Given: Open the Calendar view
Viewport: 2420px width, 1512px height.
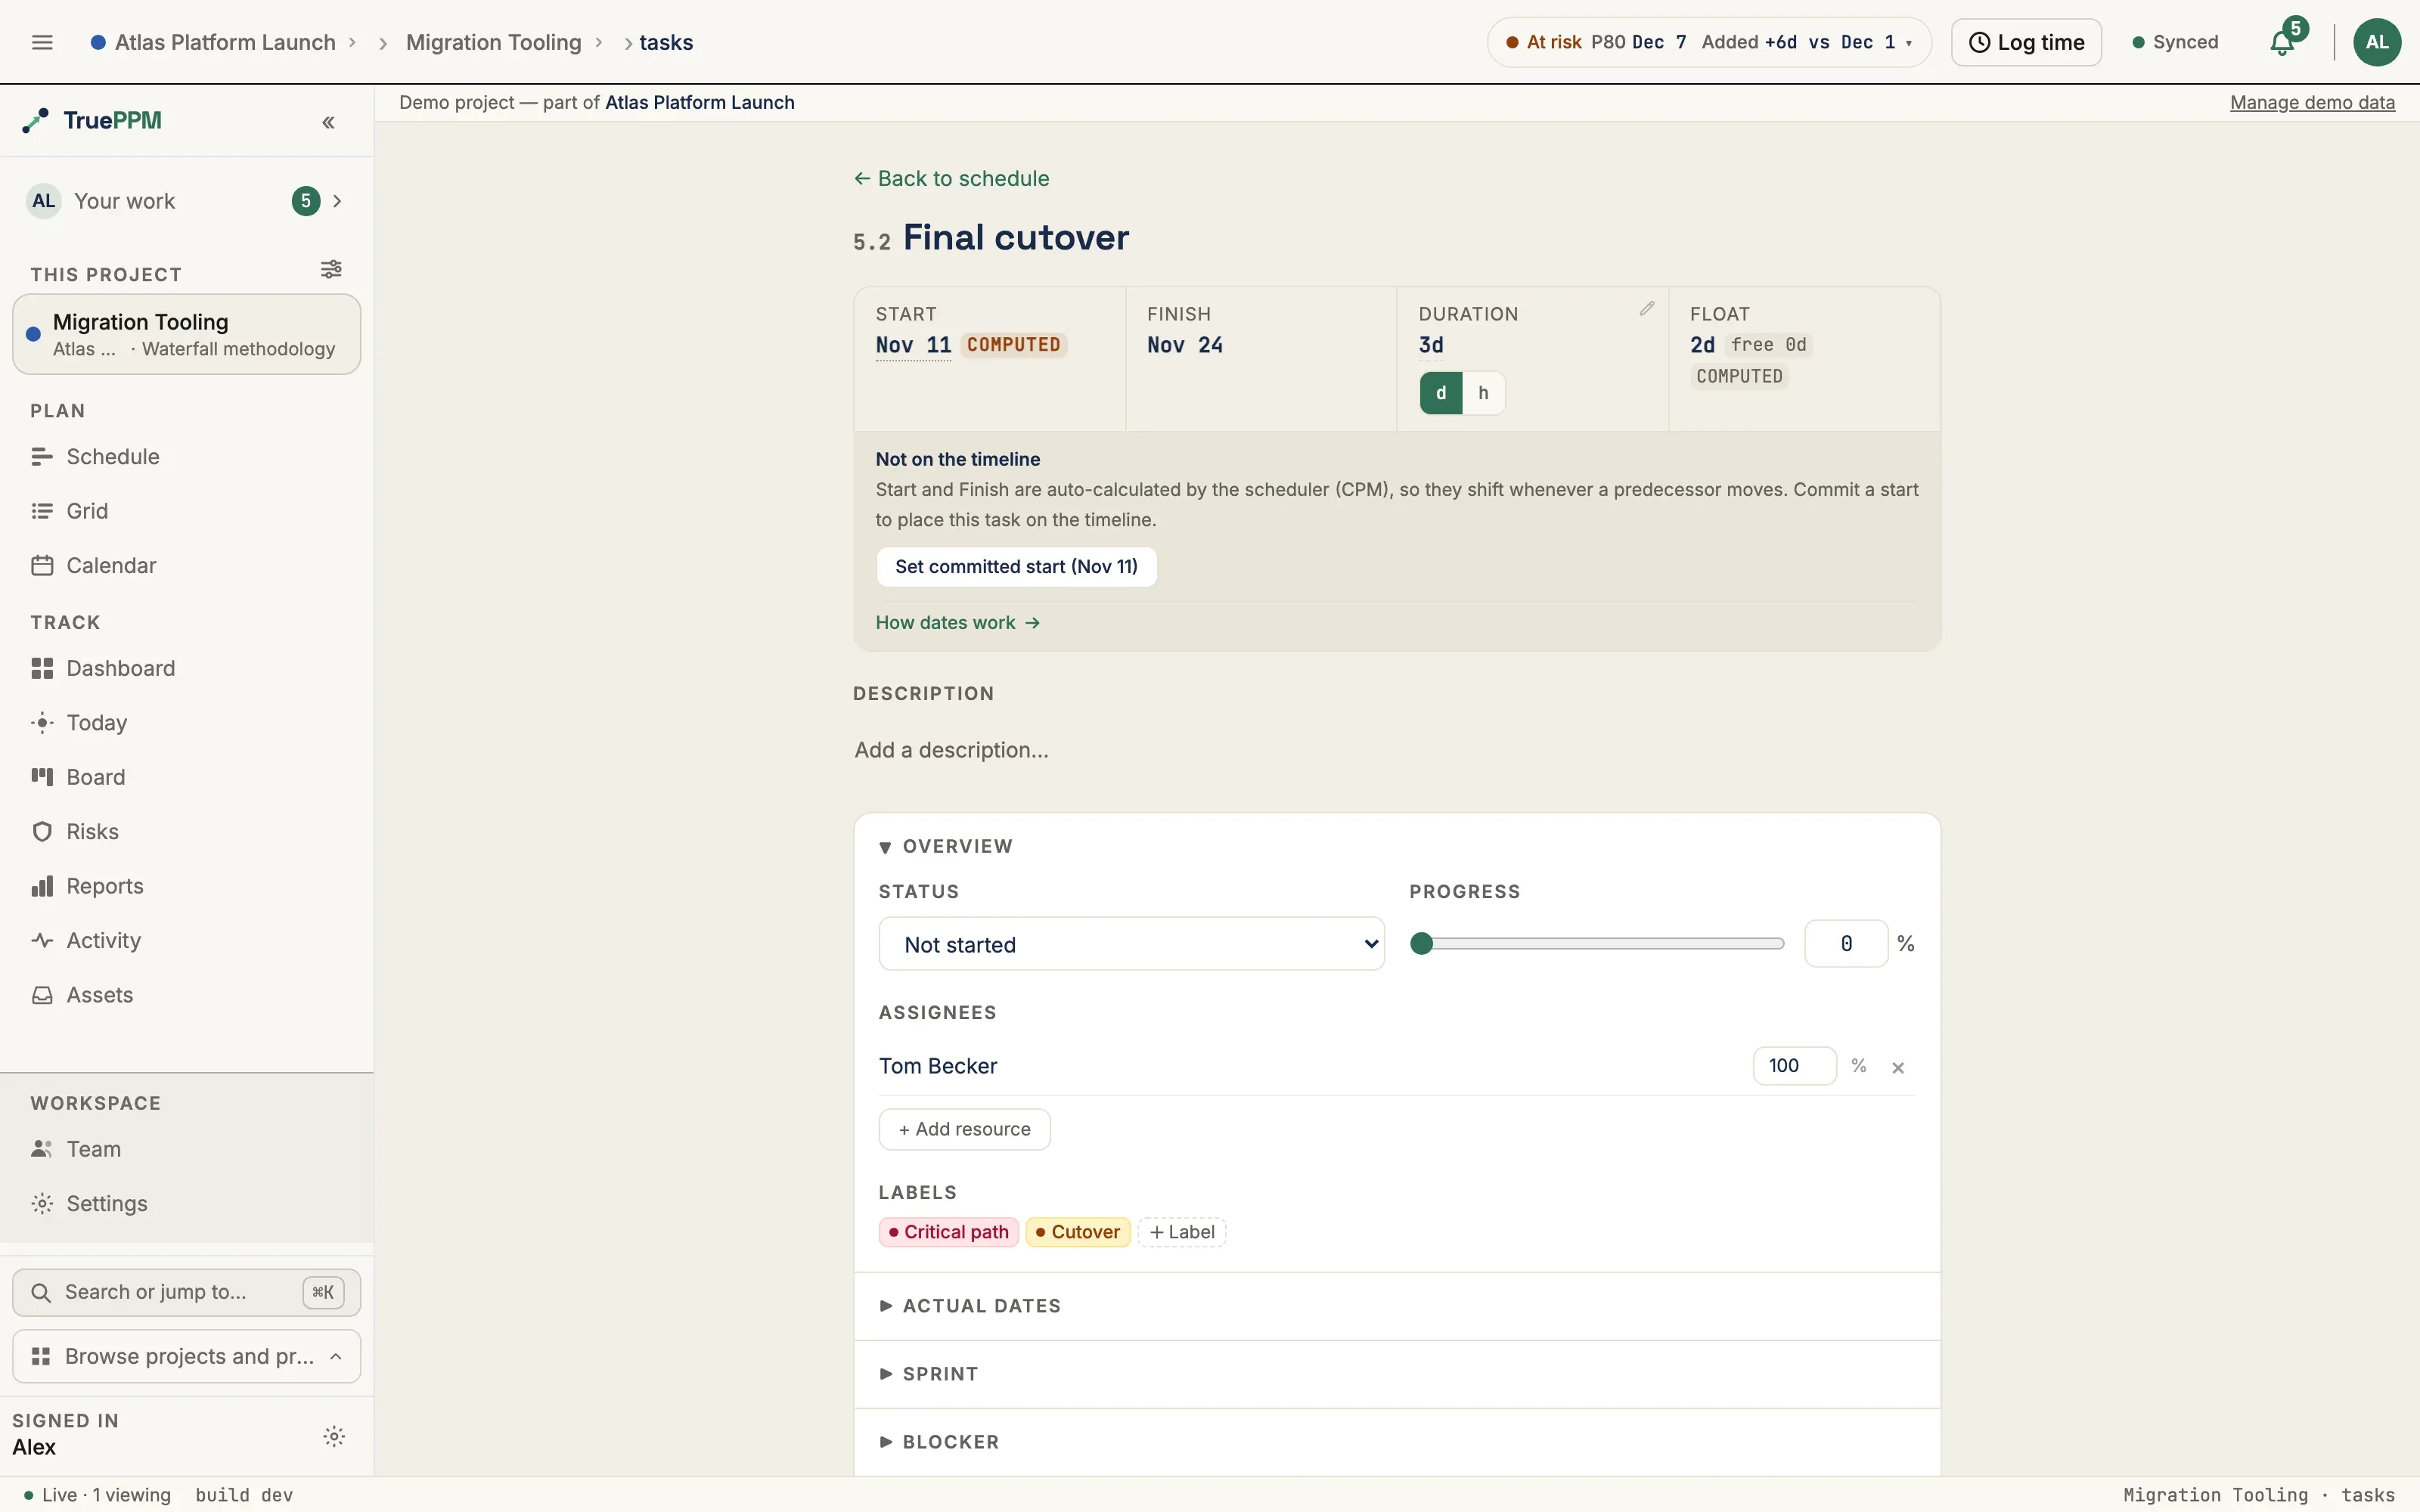Looking at the screenshot, I should (x=187, y=566).
